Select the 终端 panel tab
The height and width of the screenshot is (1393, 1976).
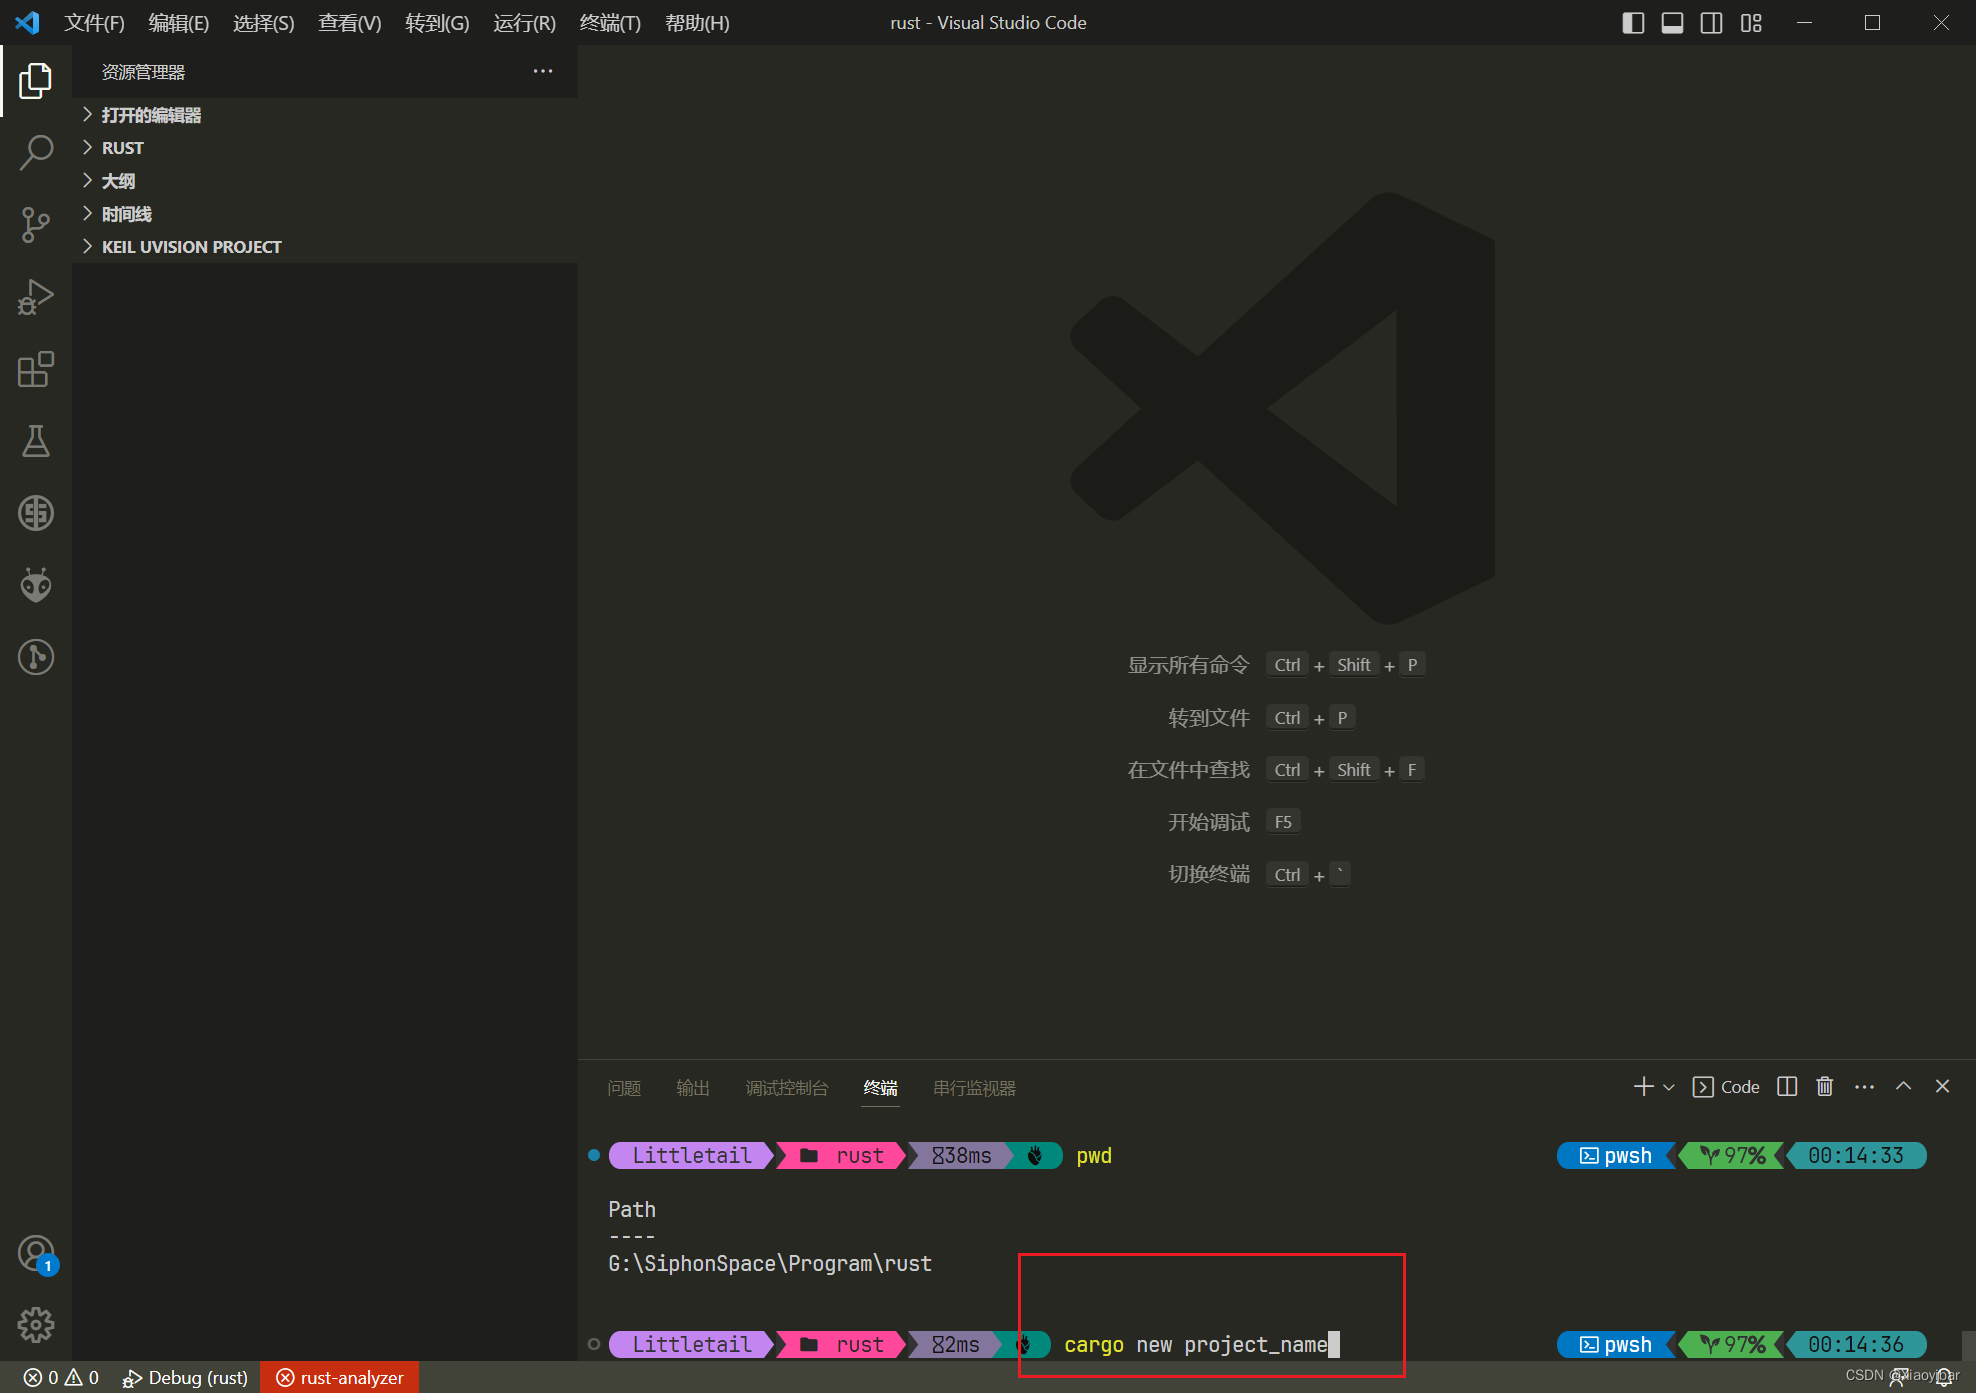881,1088
